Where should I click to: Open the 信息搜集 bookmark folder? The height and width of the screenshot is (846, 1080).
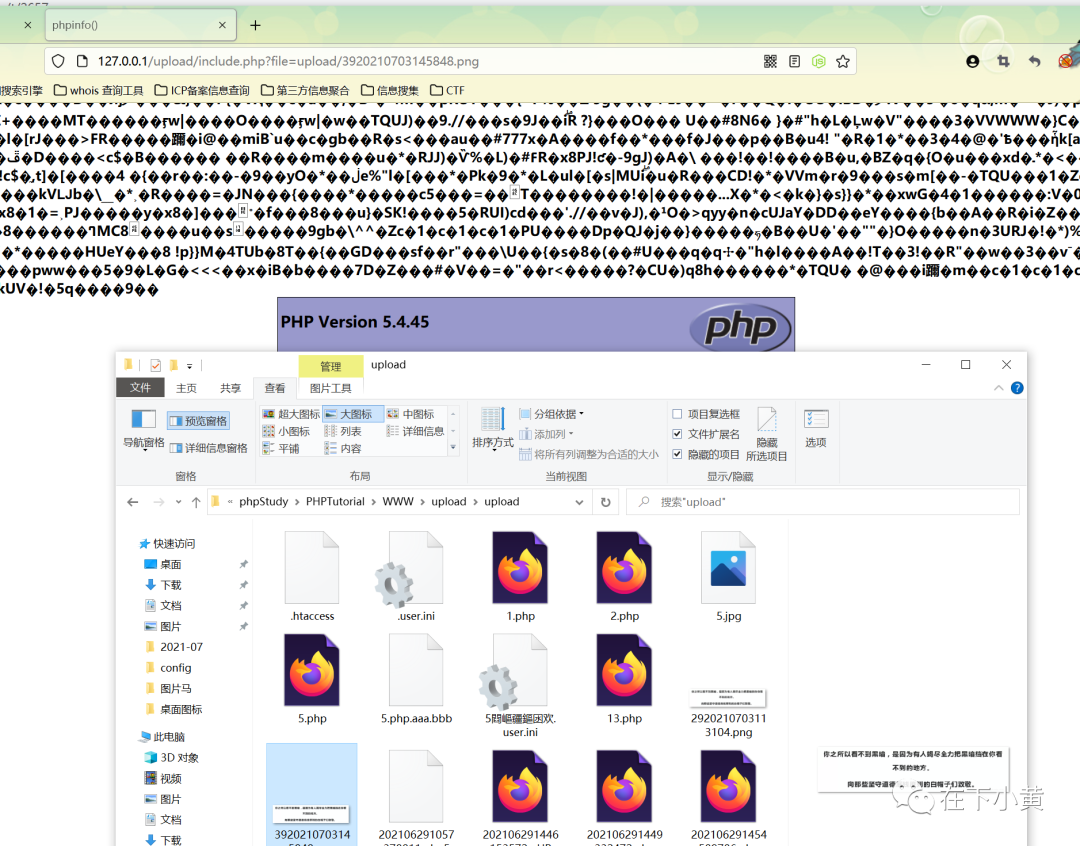pyautogui.click(x=389, y=90)
